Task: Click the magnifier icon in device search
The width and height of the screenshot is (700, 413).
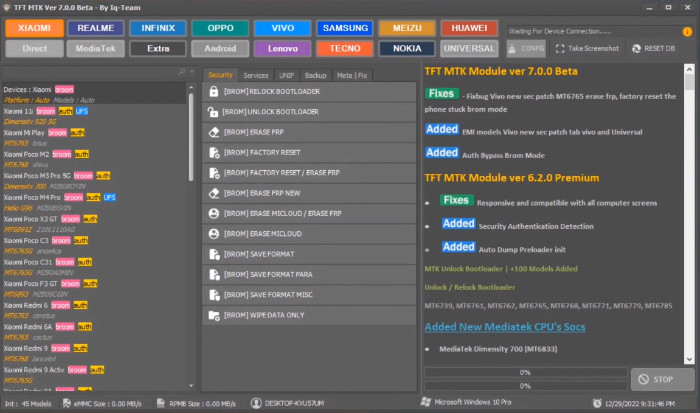Action: click(181, 73)
